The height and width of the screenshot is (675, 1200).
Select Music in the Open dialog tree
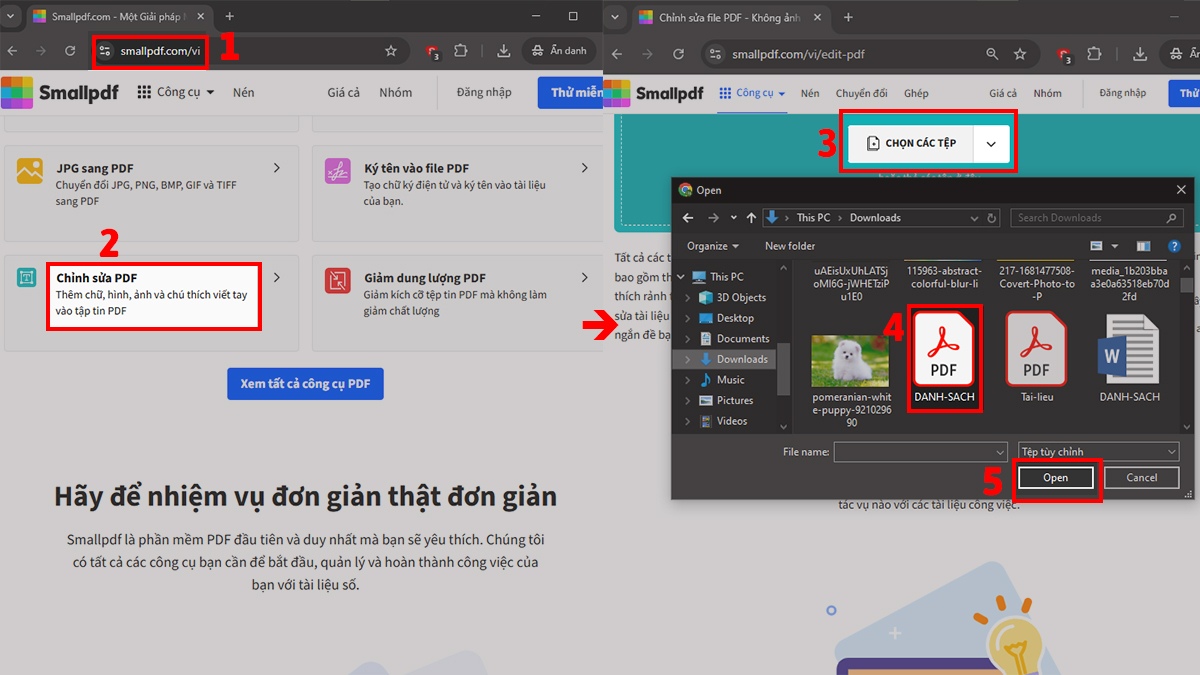click(x=730, y=380)
